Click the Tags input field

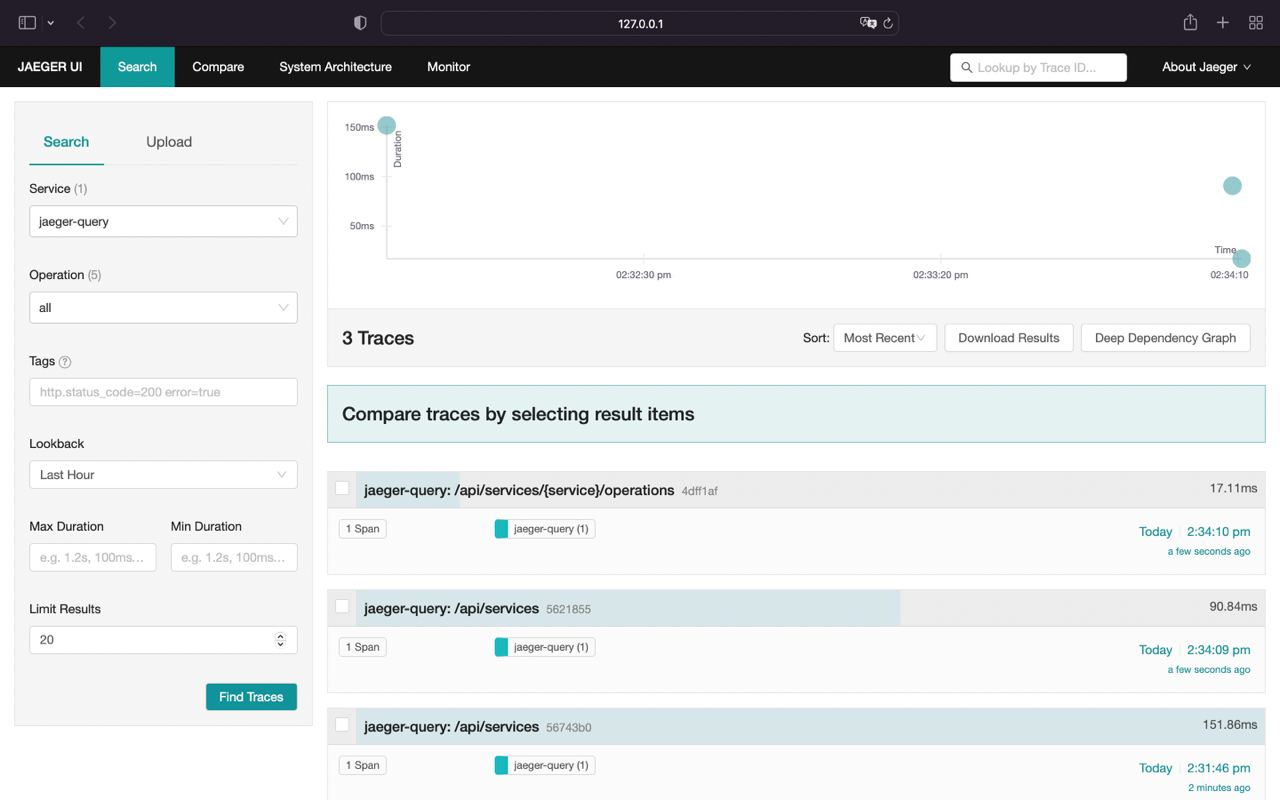163,392
